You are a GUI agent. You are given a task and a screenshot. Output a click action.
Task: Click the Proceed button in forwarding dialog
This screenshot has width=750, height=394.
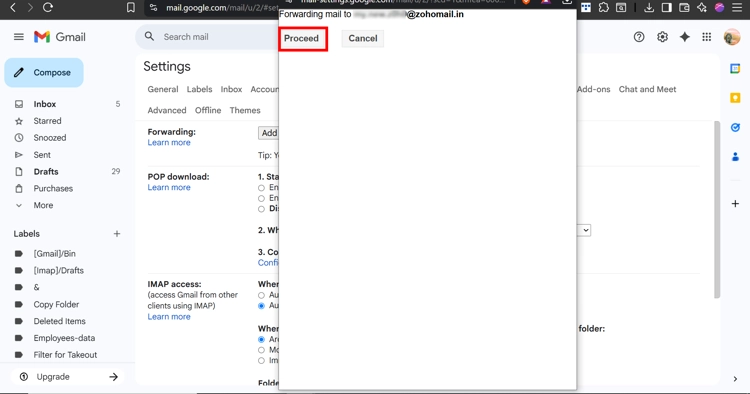point(302,38)
